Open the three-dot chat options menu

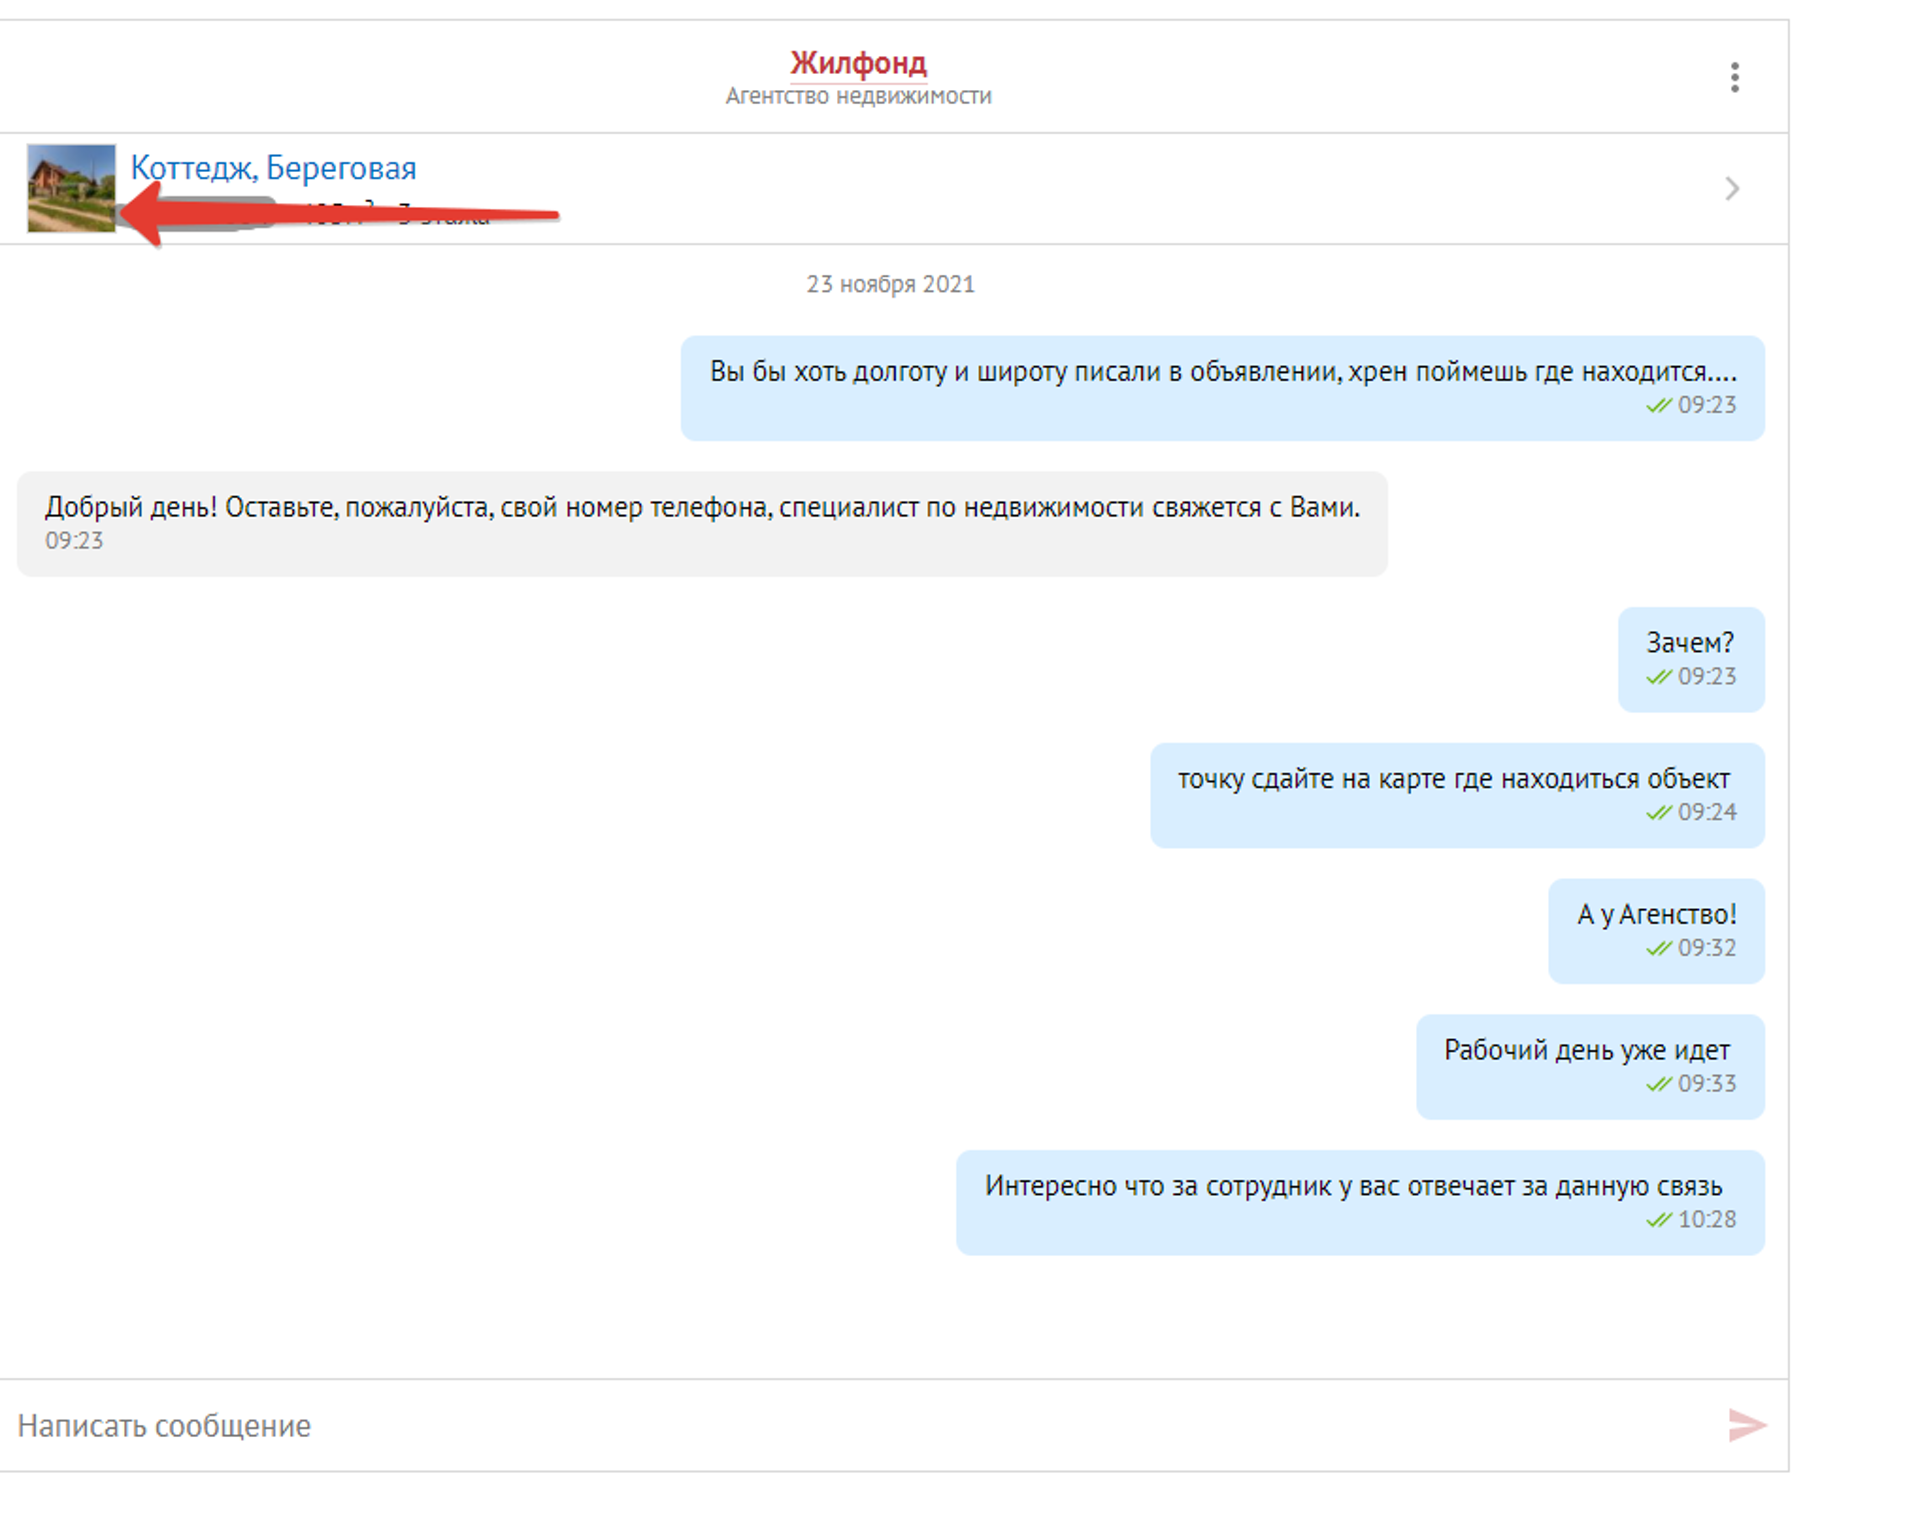point(1734,77)
